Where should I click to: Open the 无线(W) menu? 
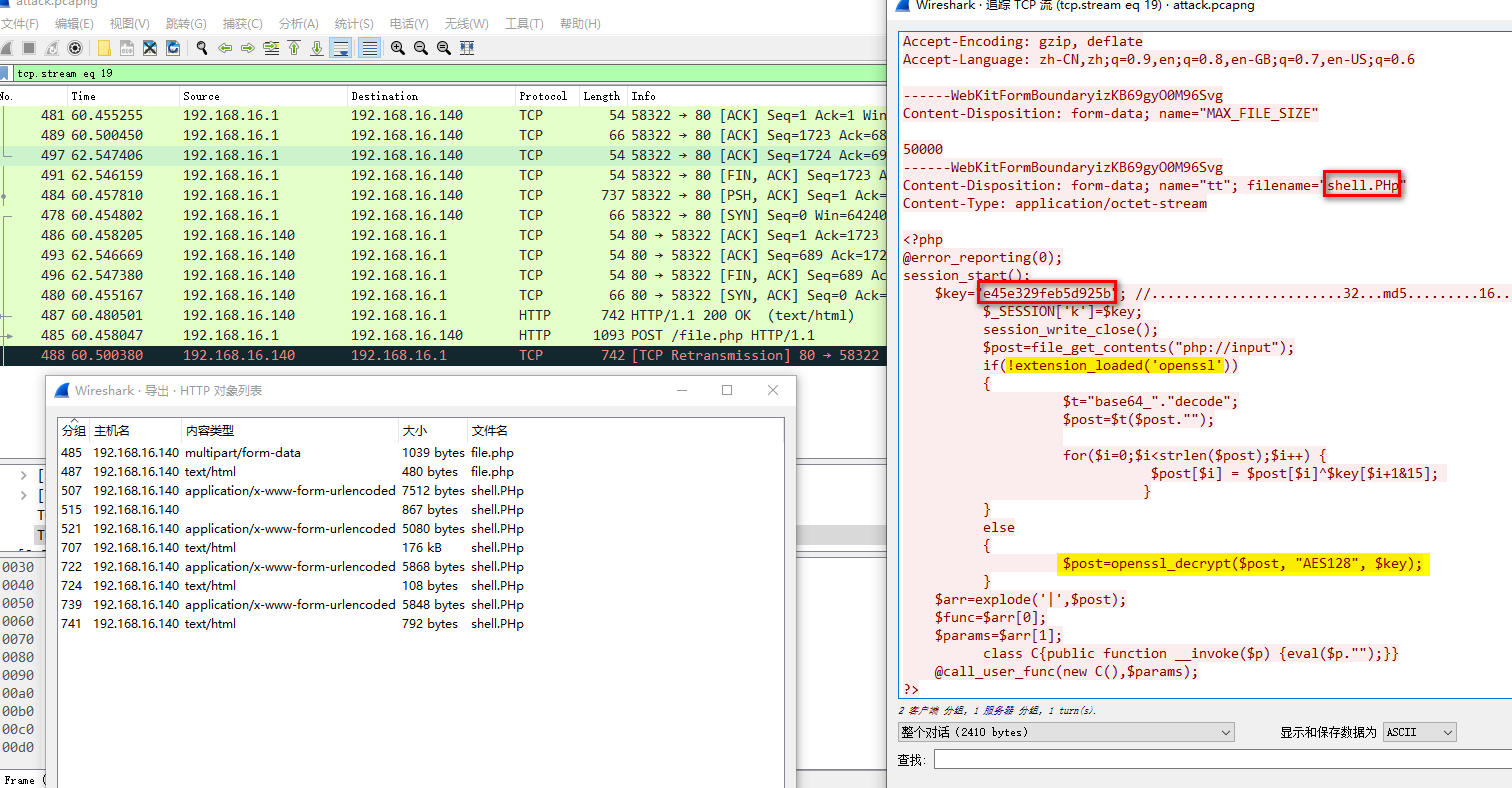pyautogui.click(x=466, y=23)
